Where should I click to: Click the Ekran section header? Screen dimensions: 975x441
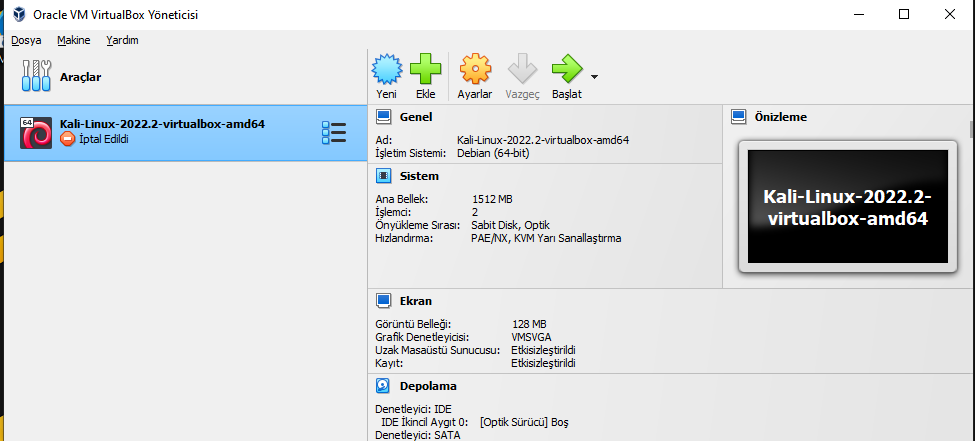click(x=416, y=301)
